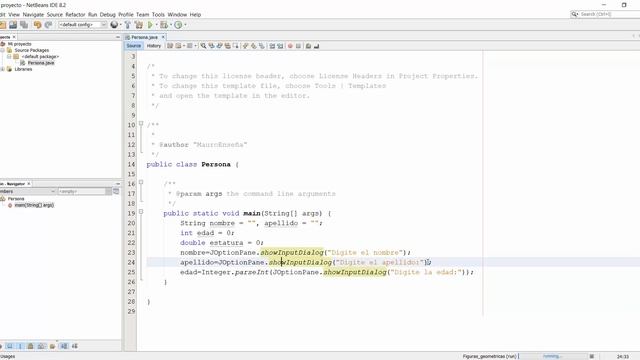The width and height of the screenshot is (640, 360).
Task: Close the Persona.java editor tab
Action: click(163, 37)
